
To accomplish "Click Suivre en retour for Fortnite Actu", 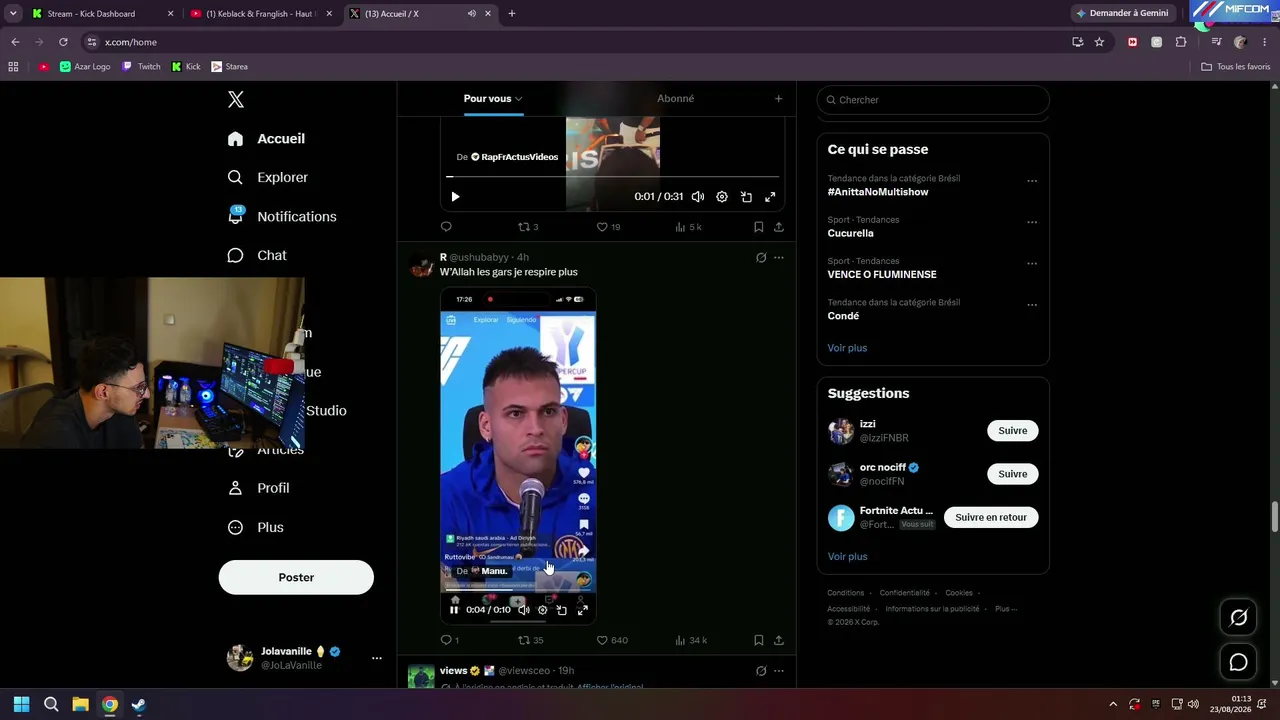I will (x=991, y=517).
